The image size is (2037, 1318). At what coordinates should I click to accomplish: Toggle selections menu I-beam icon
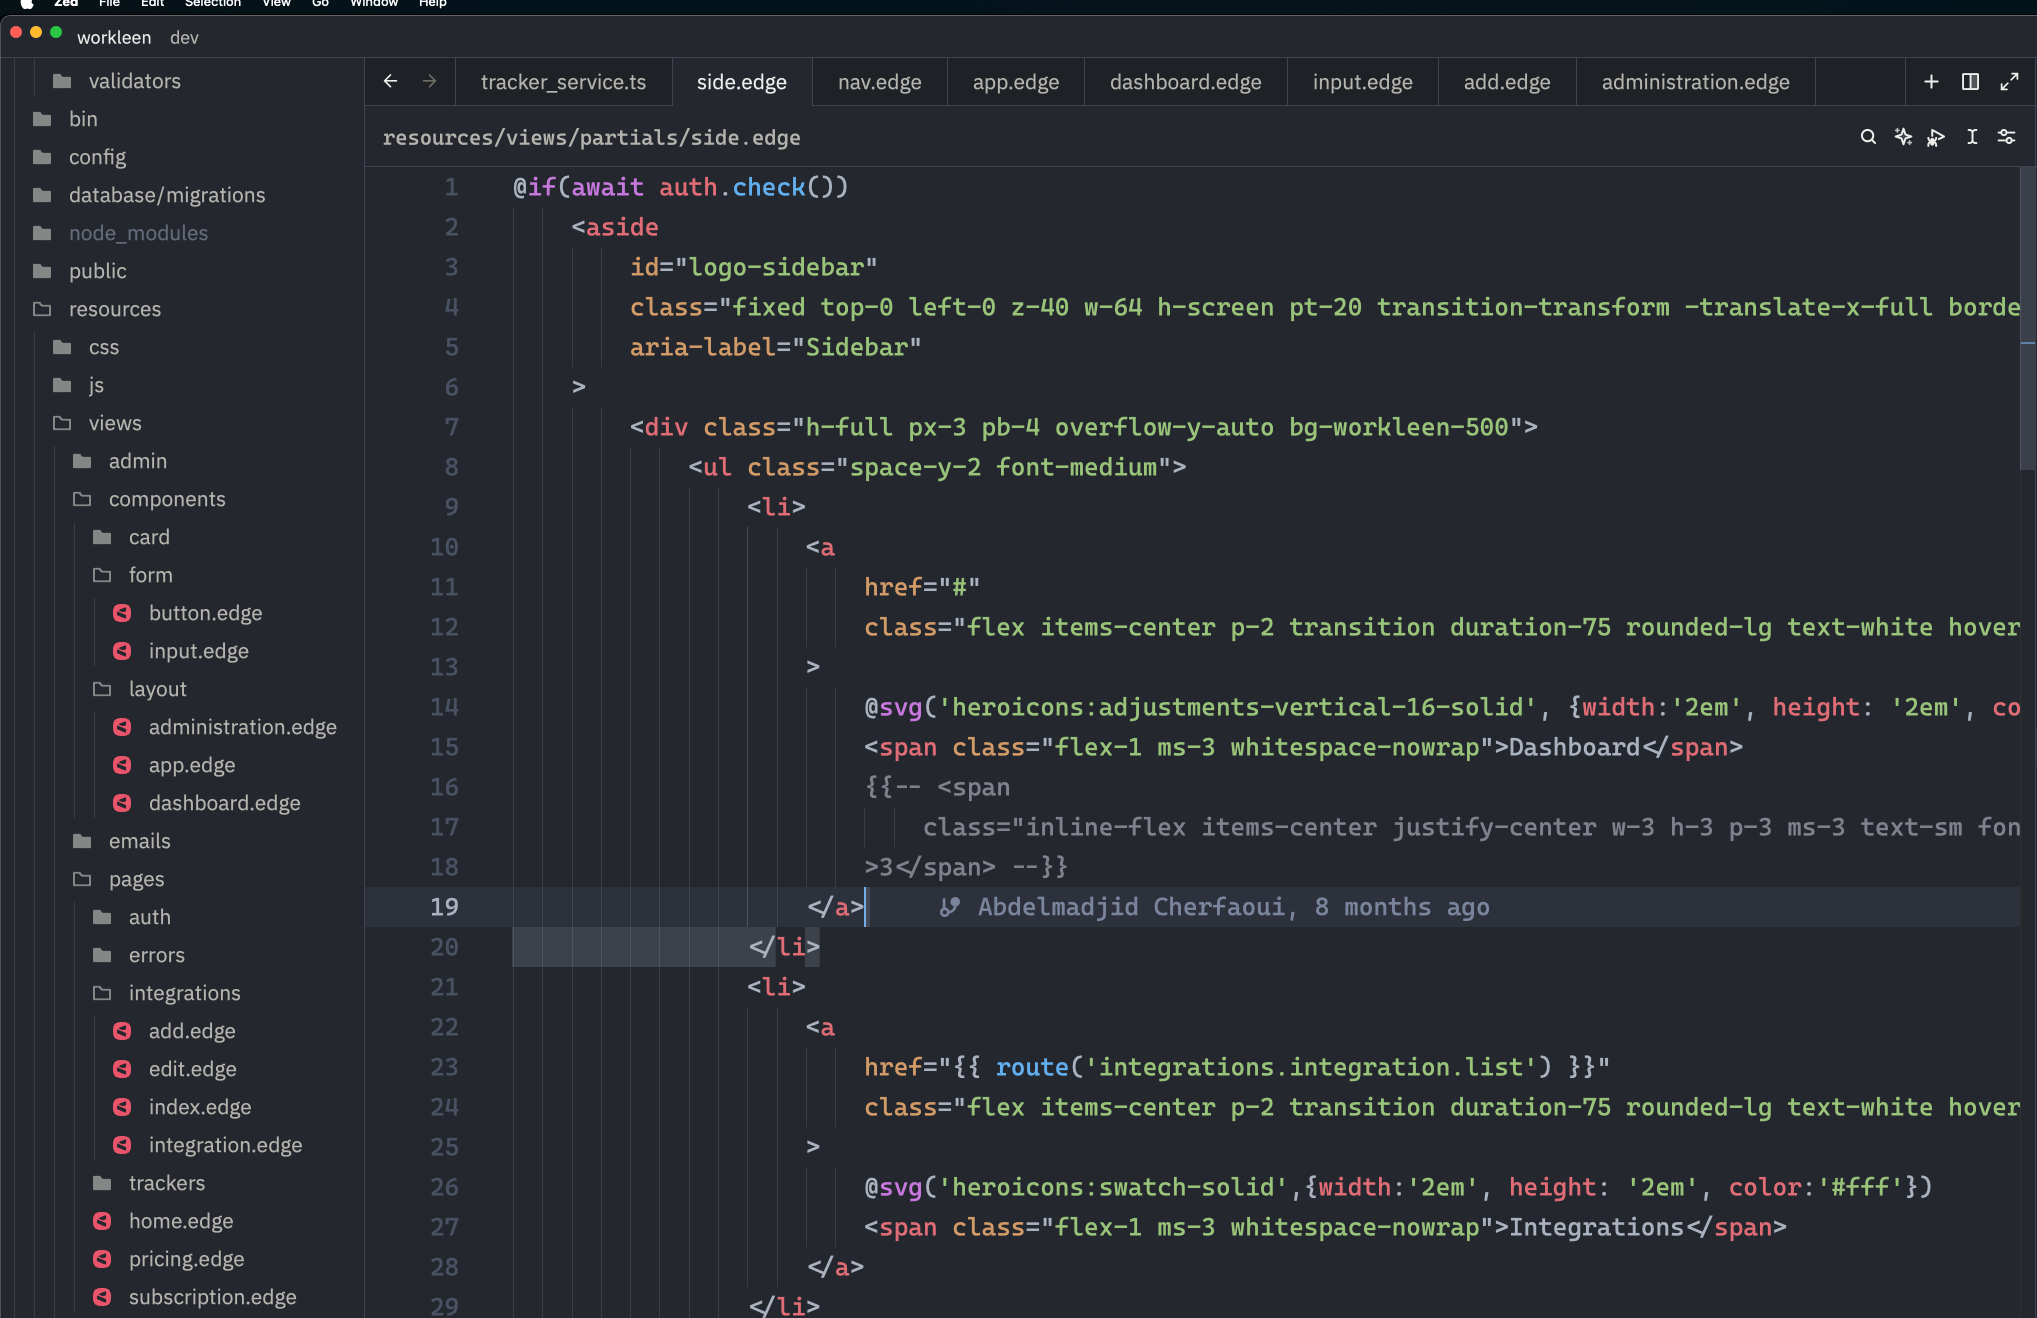pyautogui.click(x=1971, y=137)
